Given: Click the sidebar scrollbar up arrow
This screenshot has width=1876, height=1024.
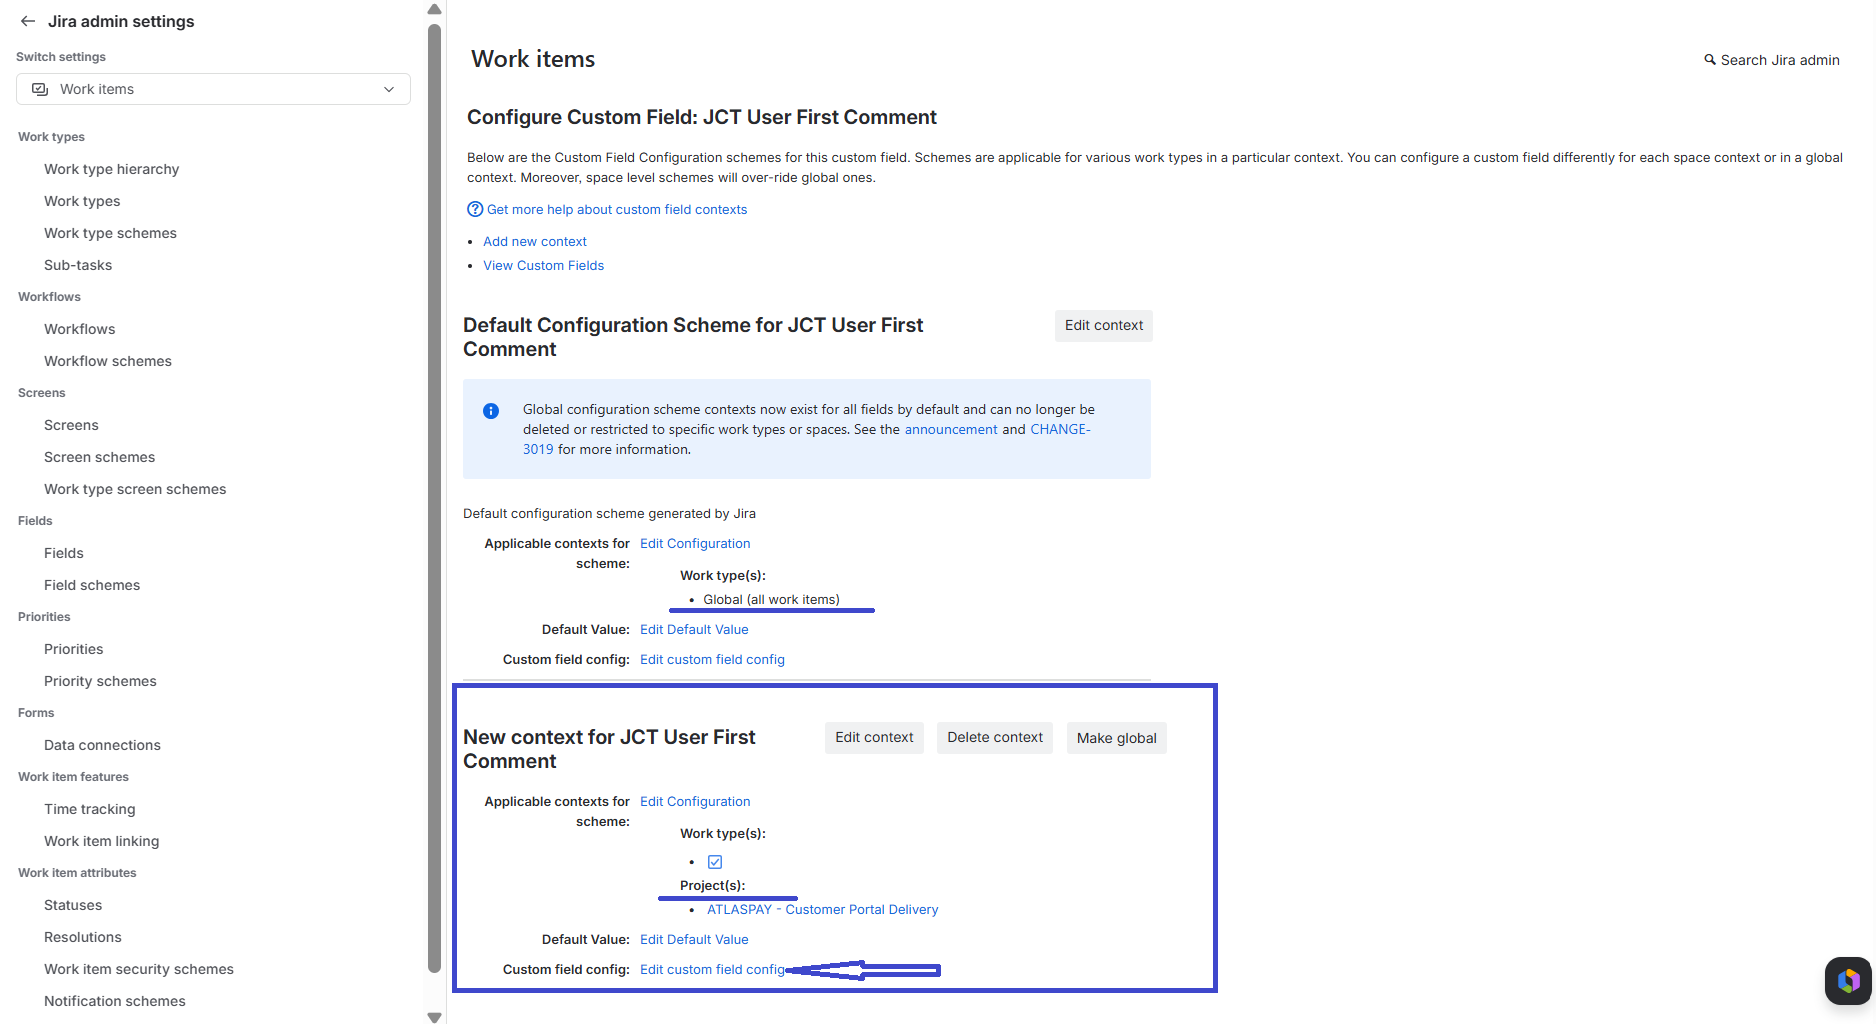Looking at the screenshot, I should [434, 9].
